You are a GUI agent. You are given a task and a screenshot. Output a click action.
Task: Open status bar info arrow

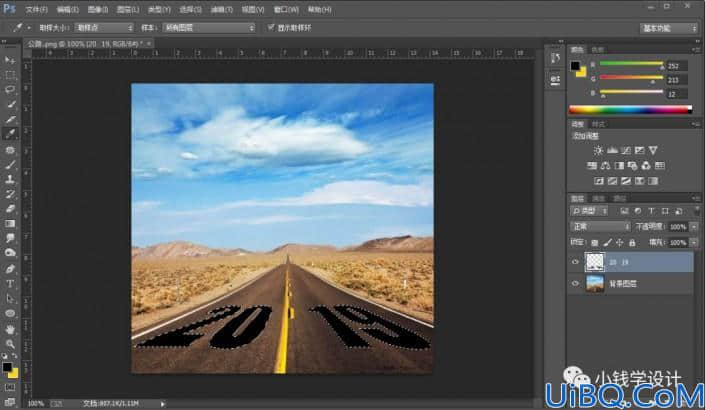(163, 404)
